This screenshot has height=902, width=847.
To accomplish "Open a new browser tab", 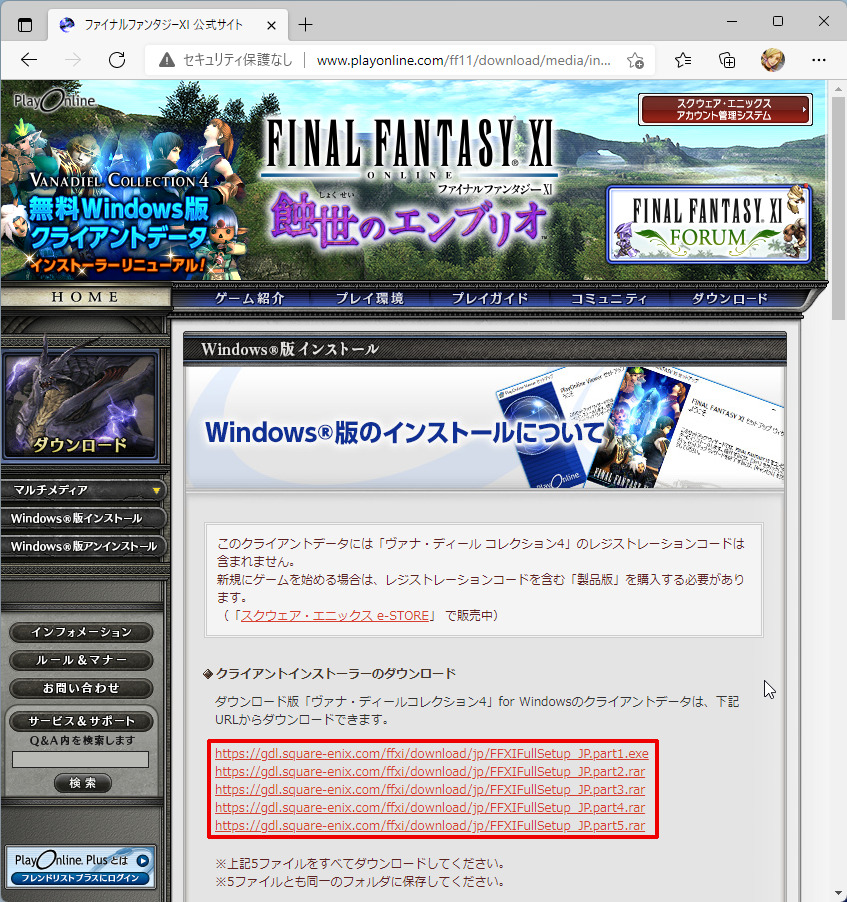I will pos(306,25).
